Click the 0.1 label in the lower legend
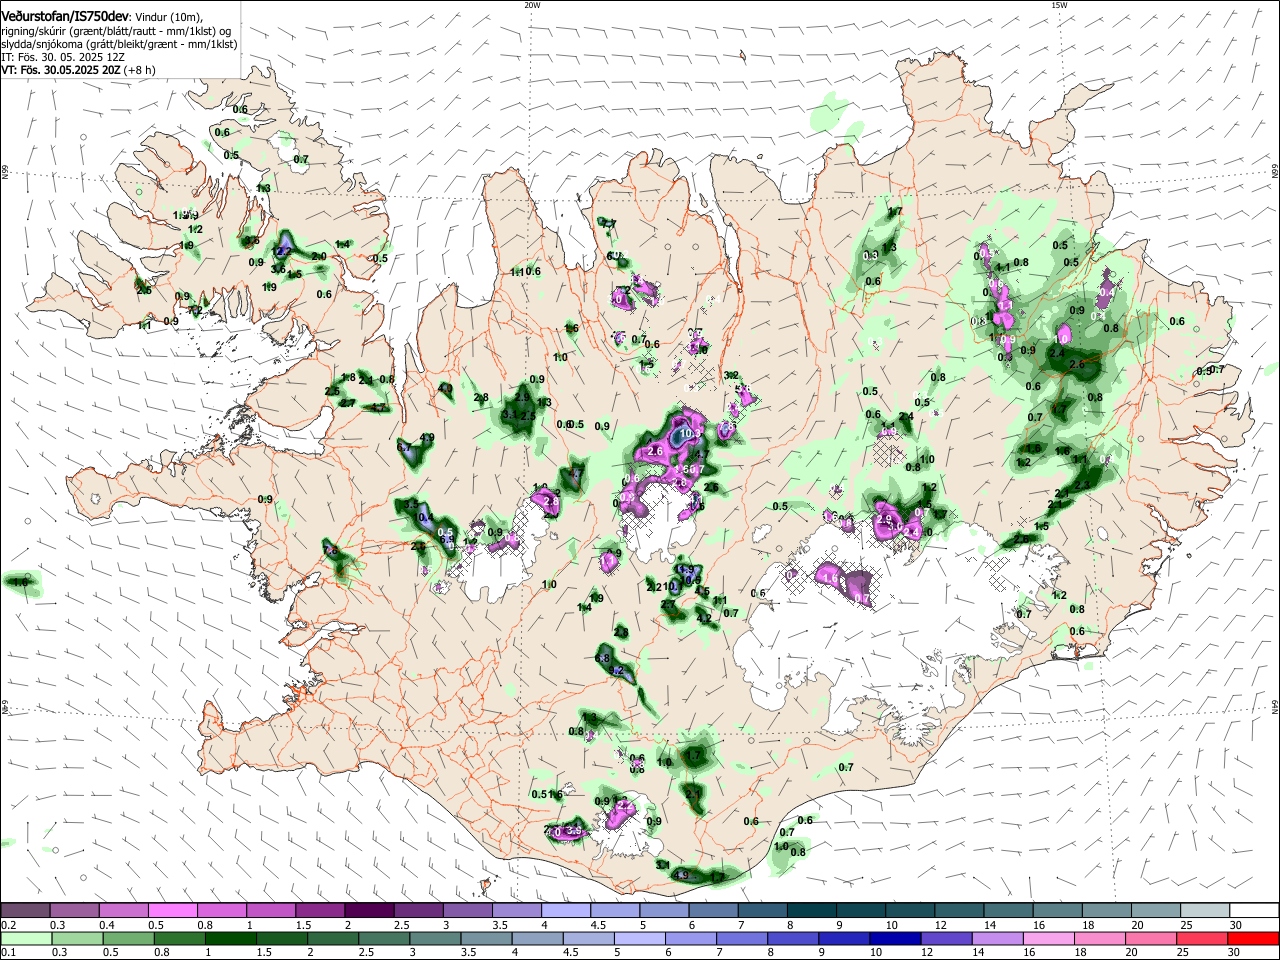1280x960 pixels. 9,953
